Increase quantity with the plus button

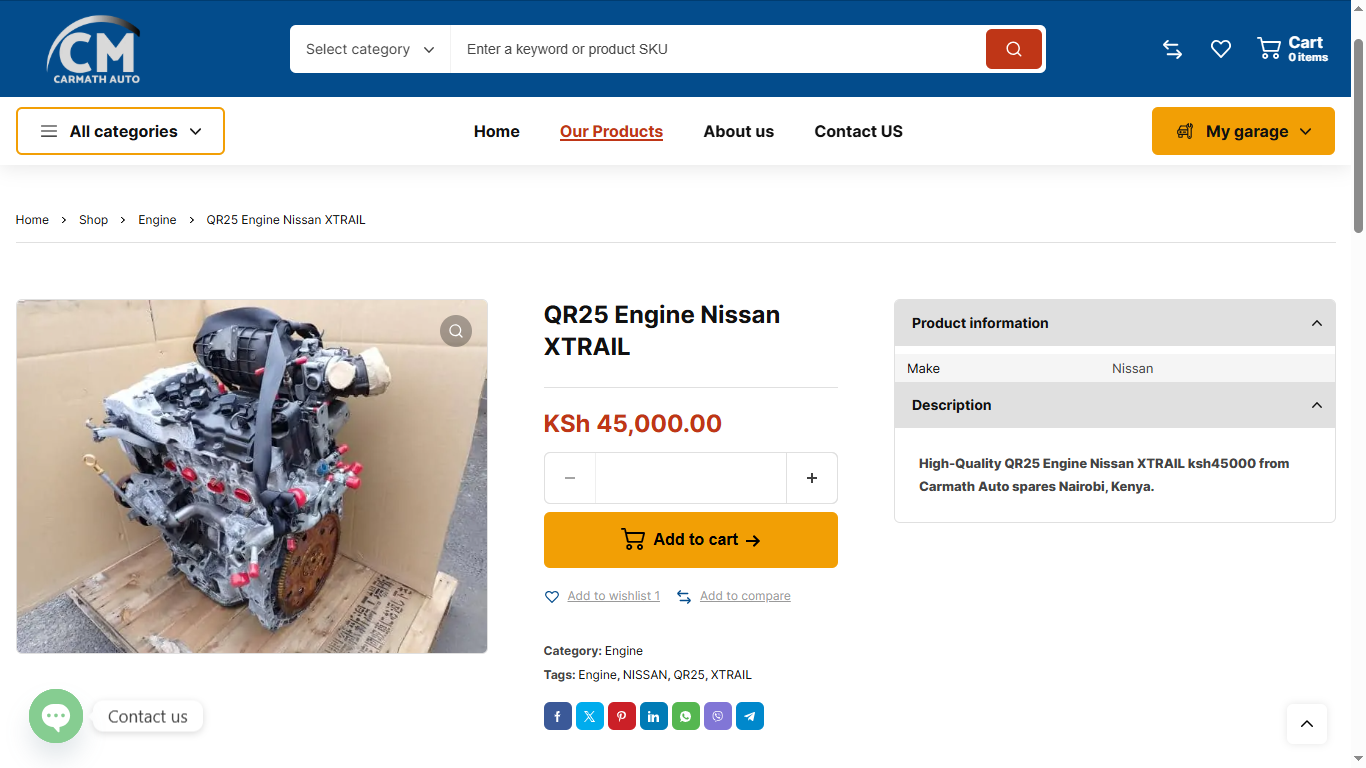coord(811,478)
